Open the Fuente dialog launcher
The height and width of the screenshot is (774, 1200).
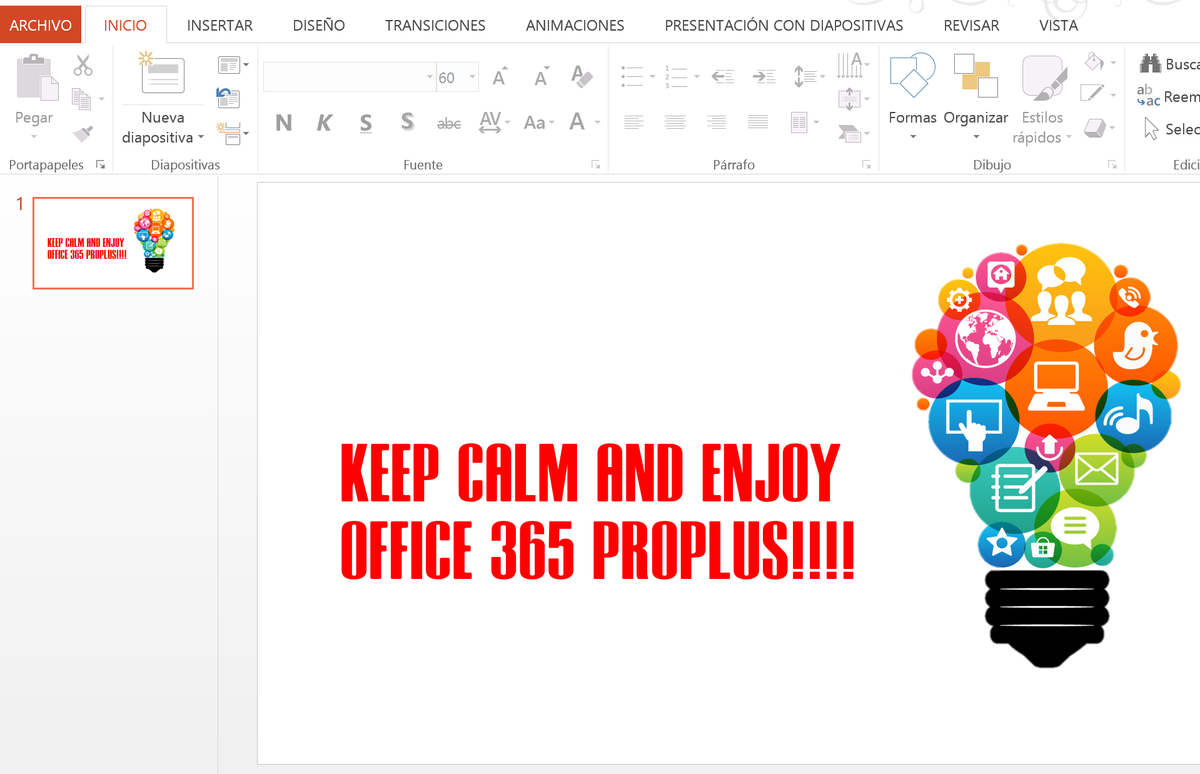point(596,165)
